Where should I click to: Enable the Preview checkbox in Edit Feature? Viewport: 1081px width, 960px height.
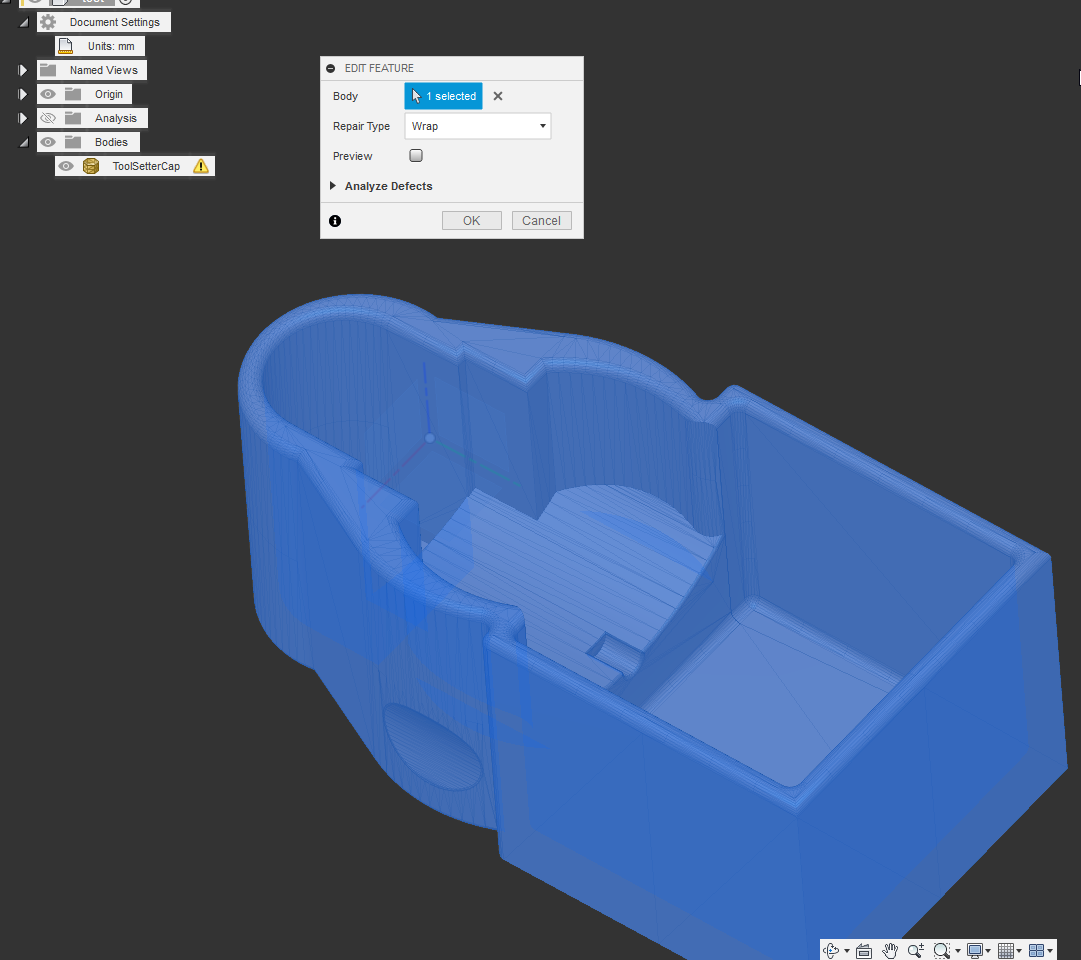pos(415,156)
